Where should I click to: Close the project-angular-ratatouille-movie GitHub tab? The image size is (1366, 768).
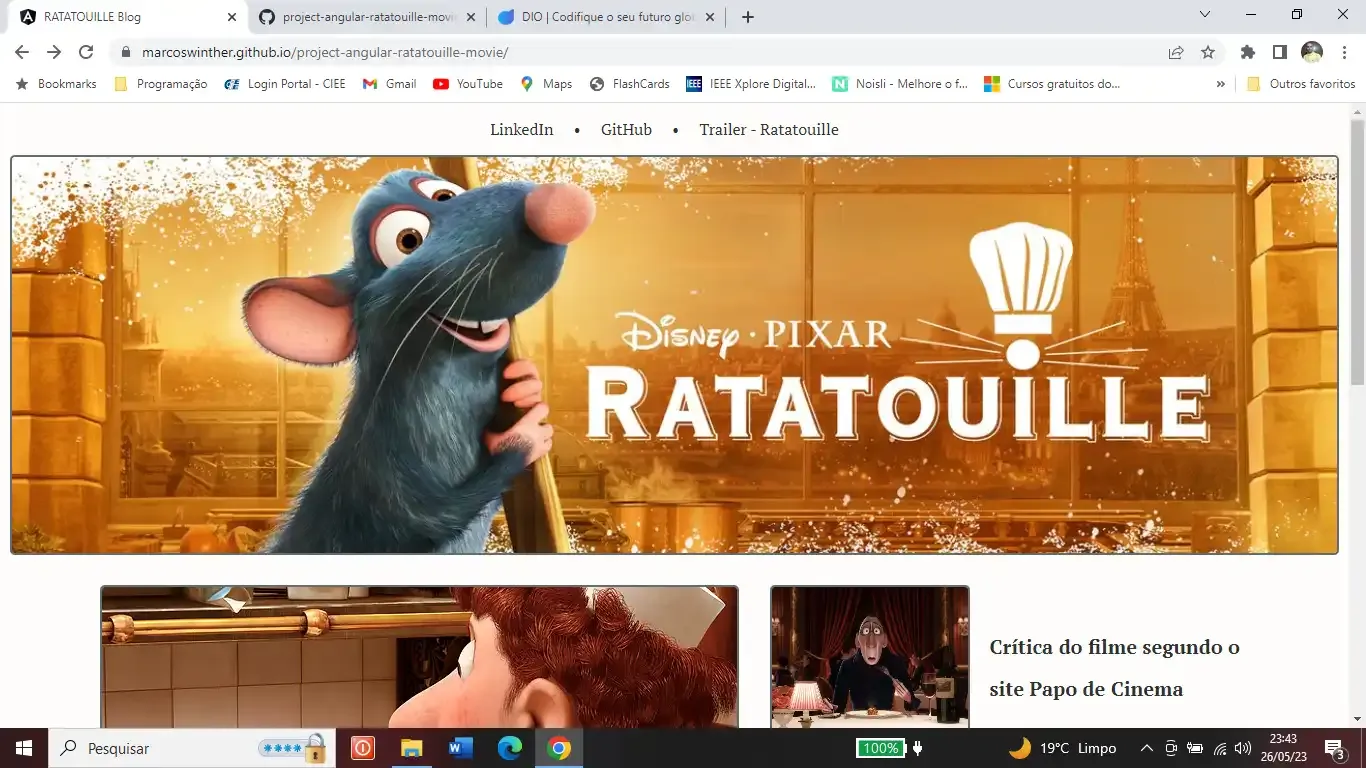[471, 17]
